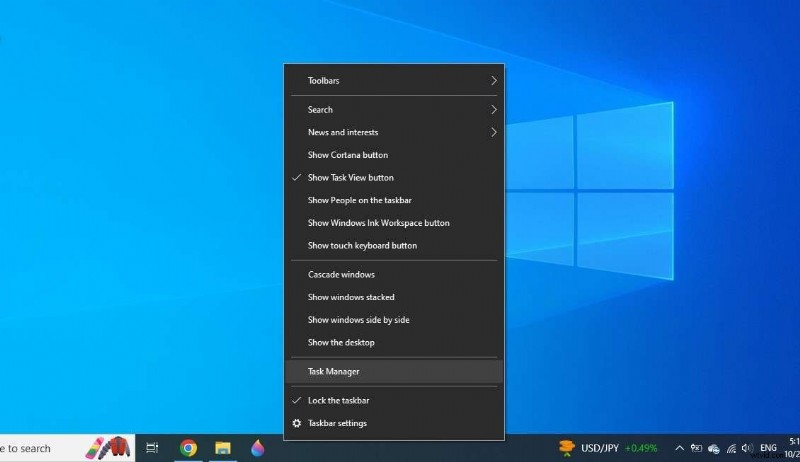Launch the water drop app in taskbar
This screenshot has width=800, height=462.
258,448
